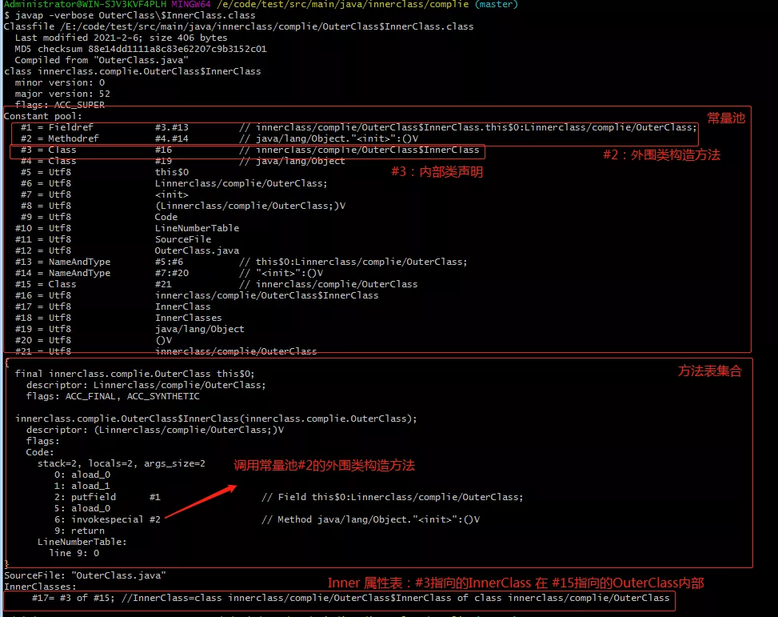
Task: Click the OuterClass$InnerClass(innerclass.complie.OuterClass) constructor signature line
Action: pos(216,419)
